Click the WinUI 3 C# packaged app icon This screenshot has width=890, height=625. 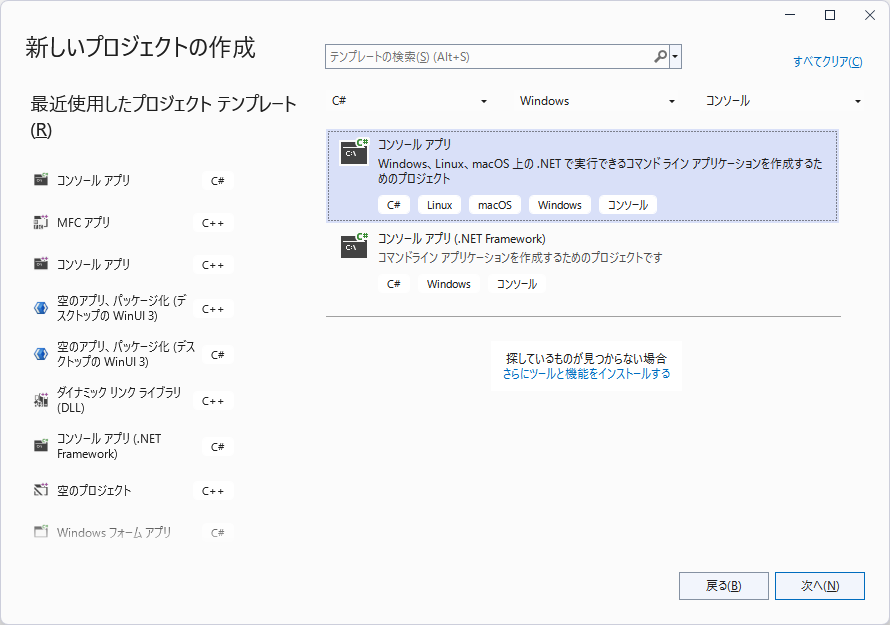pyautogui.click(x=41, y=354)
